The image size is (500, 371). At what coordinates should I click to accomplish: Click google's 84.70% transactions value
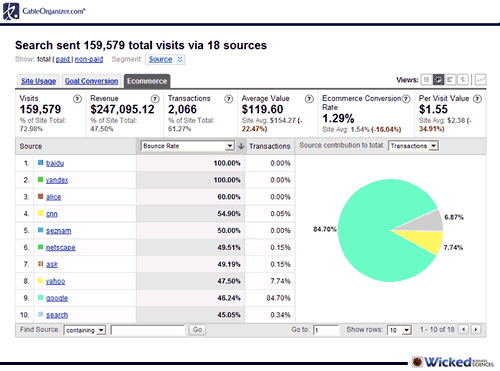pyautogui.click(x=278, y=298)
